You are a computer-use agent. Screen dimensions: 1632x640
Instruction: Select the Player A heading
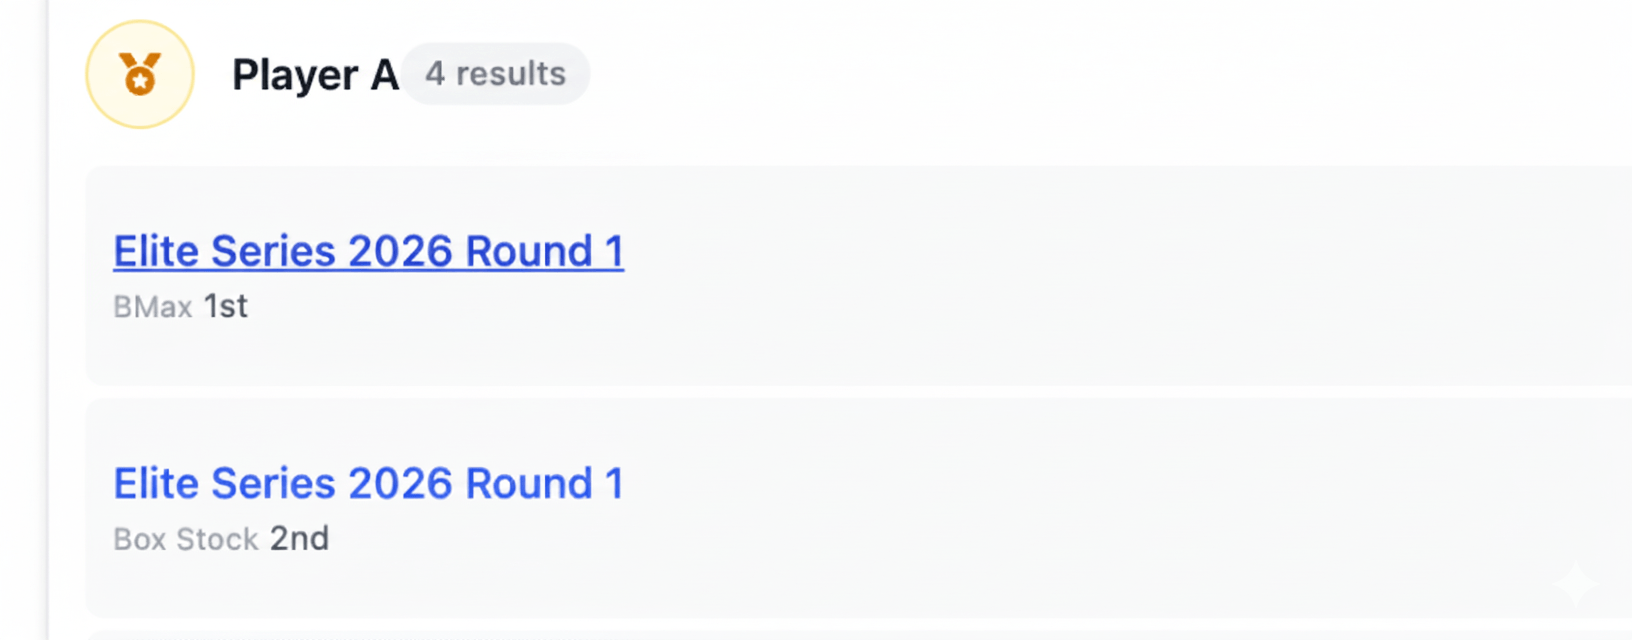click(x=315, y=75)
